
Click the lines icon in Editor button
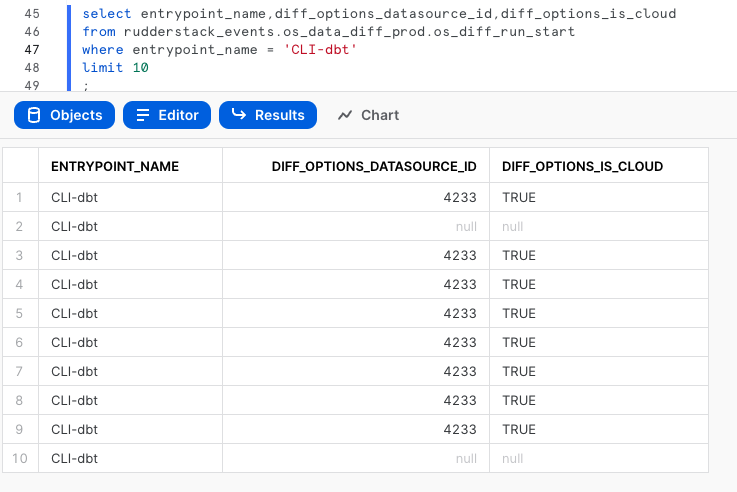(x=142, y=115)
